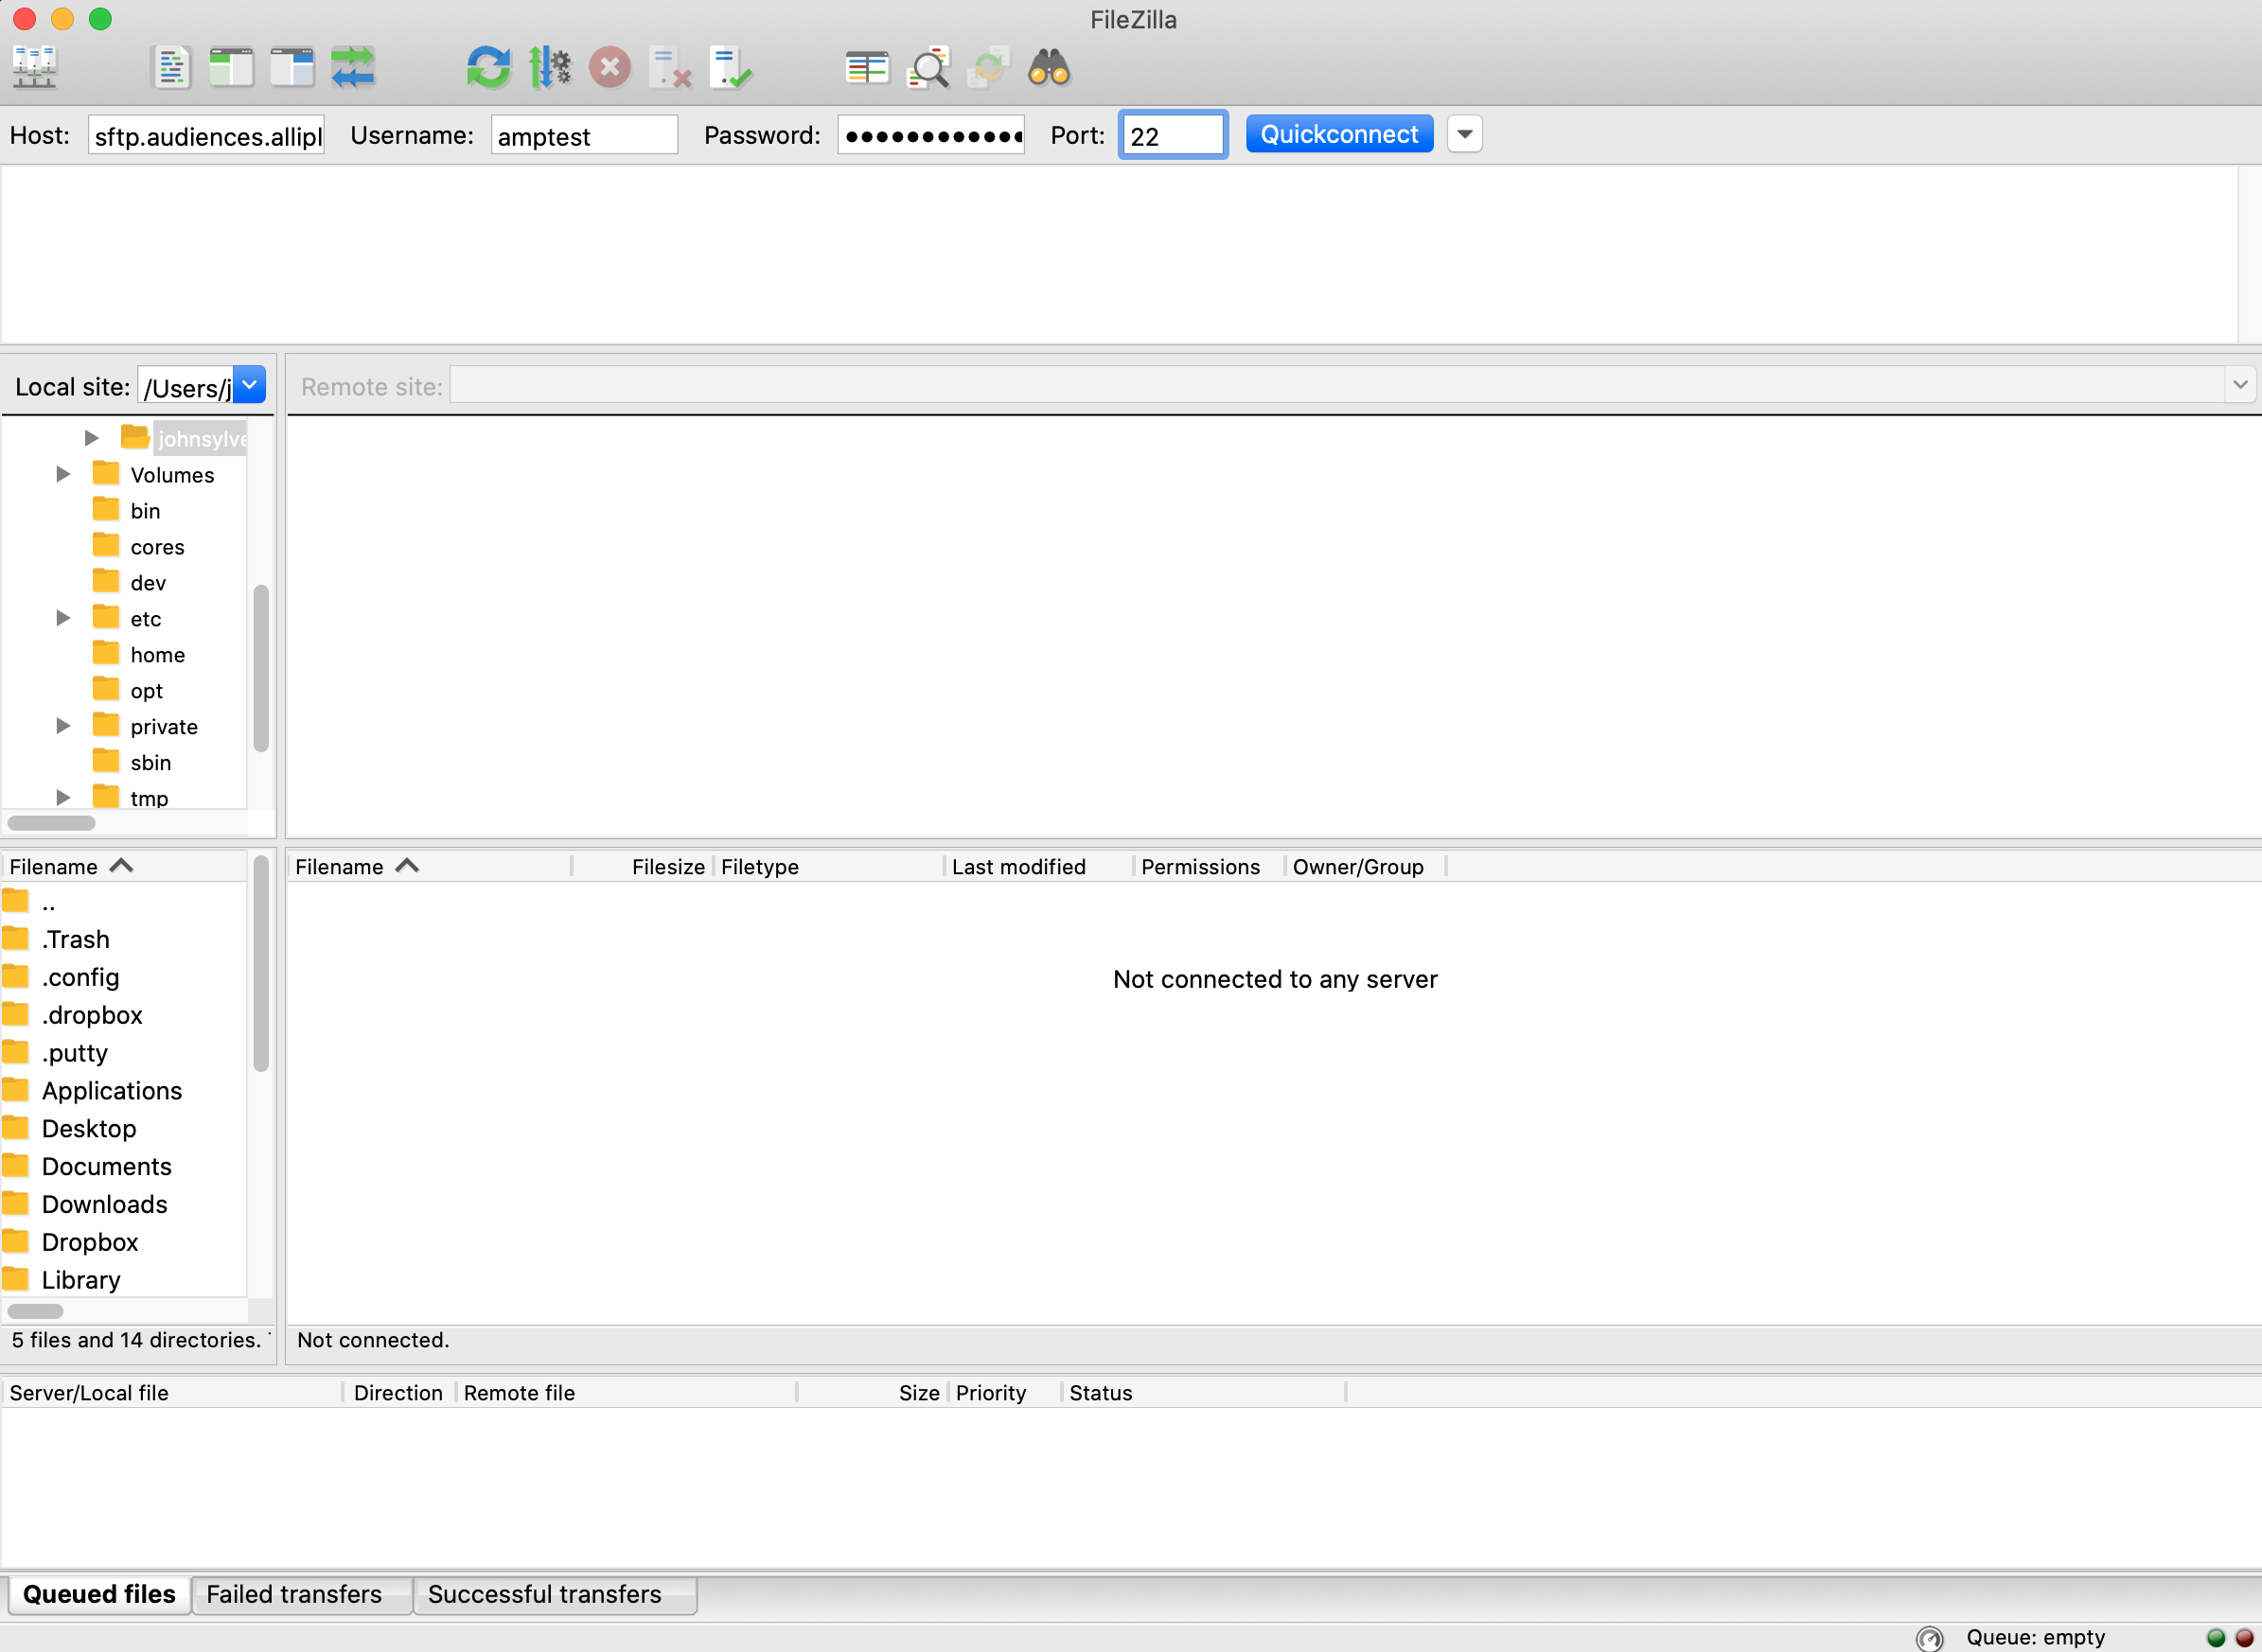Toggle the local directory tree view

231,67
